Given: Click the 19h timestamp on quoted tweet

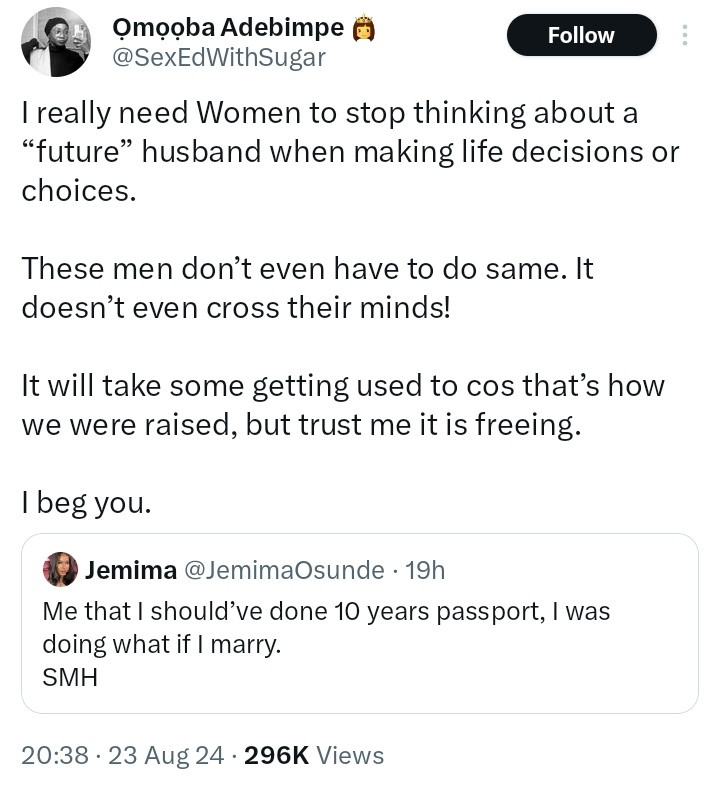Looking at the screenshot, I should [425, 570].
